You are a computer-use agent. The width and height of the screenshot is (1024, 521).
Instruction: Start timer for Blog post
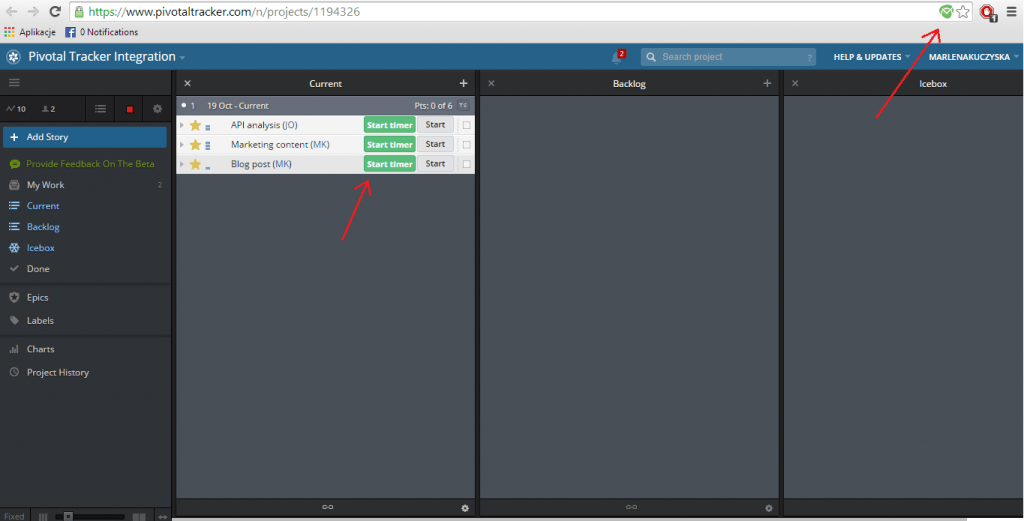(x=389, y=165)
